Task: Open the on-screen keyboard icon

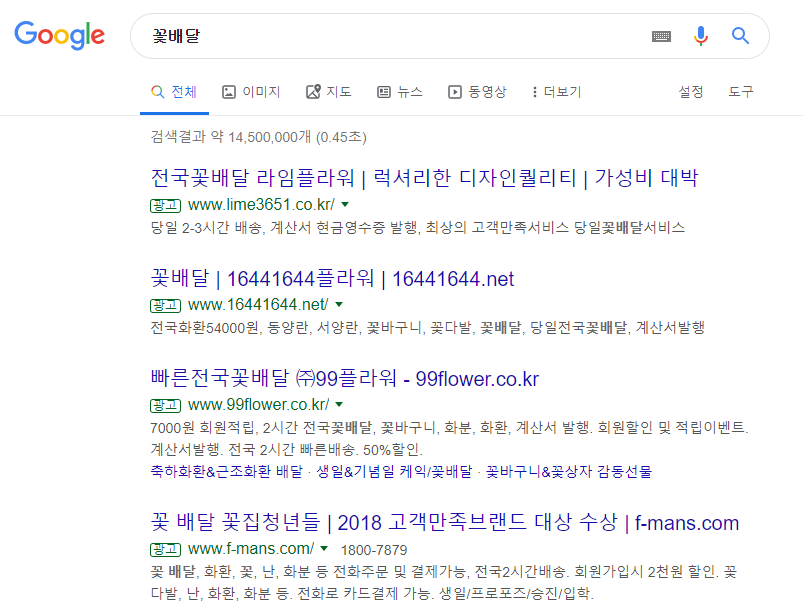Action: coord(661,36)
